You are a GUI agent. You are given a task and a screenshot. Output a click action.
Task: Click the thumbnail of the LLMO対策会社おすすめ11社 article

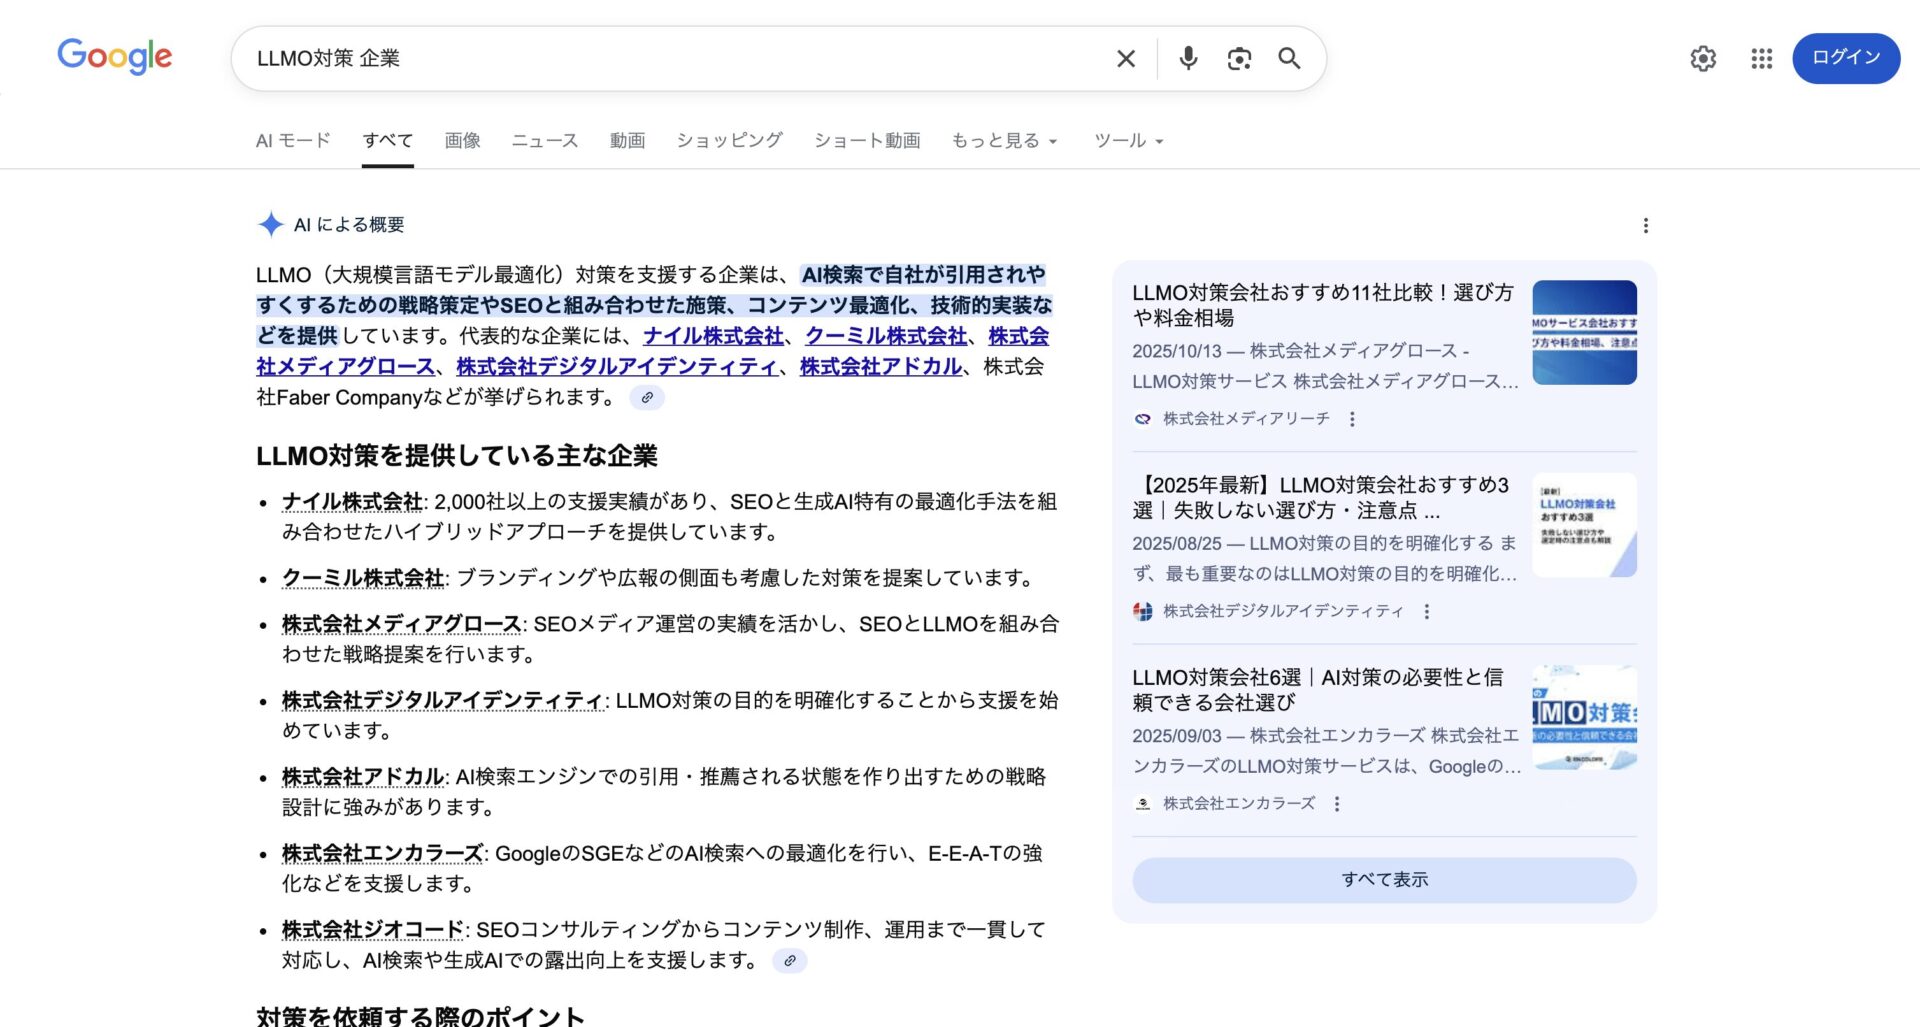[x=1584, y=331]
